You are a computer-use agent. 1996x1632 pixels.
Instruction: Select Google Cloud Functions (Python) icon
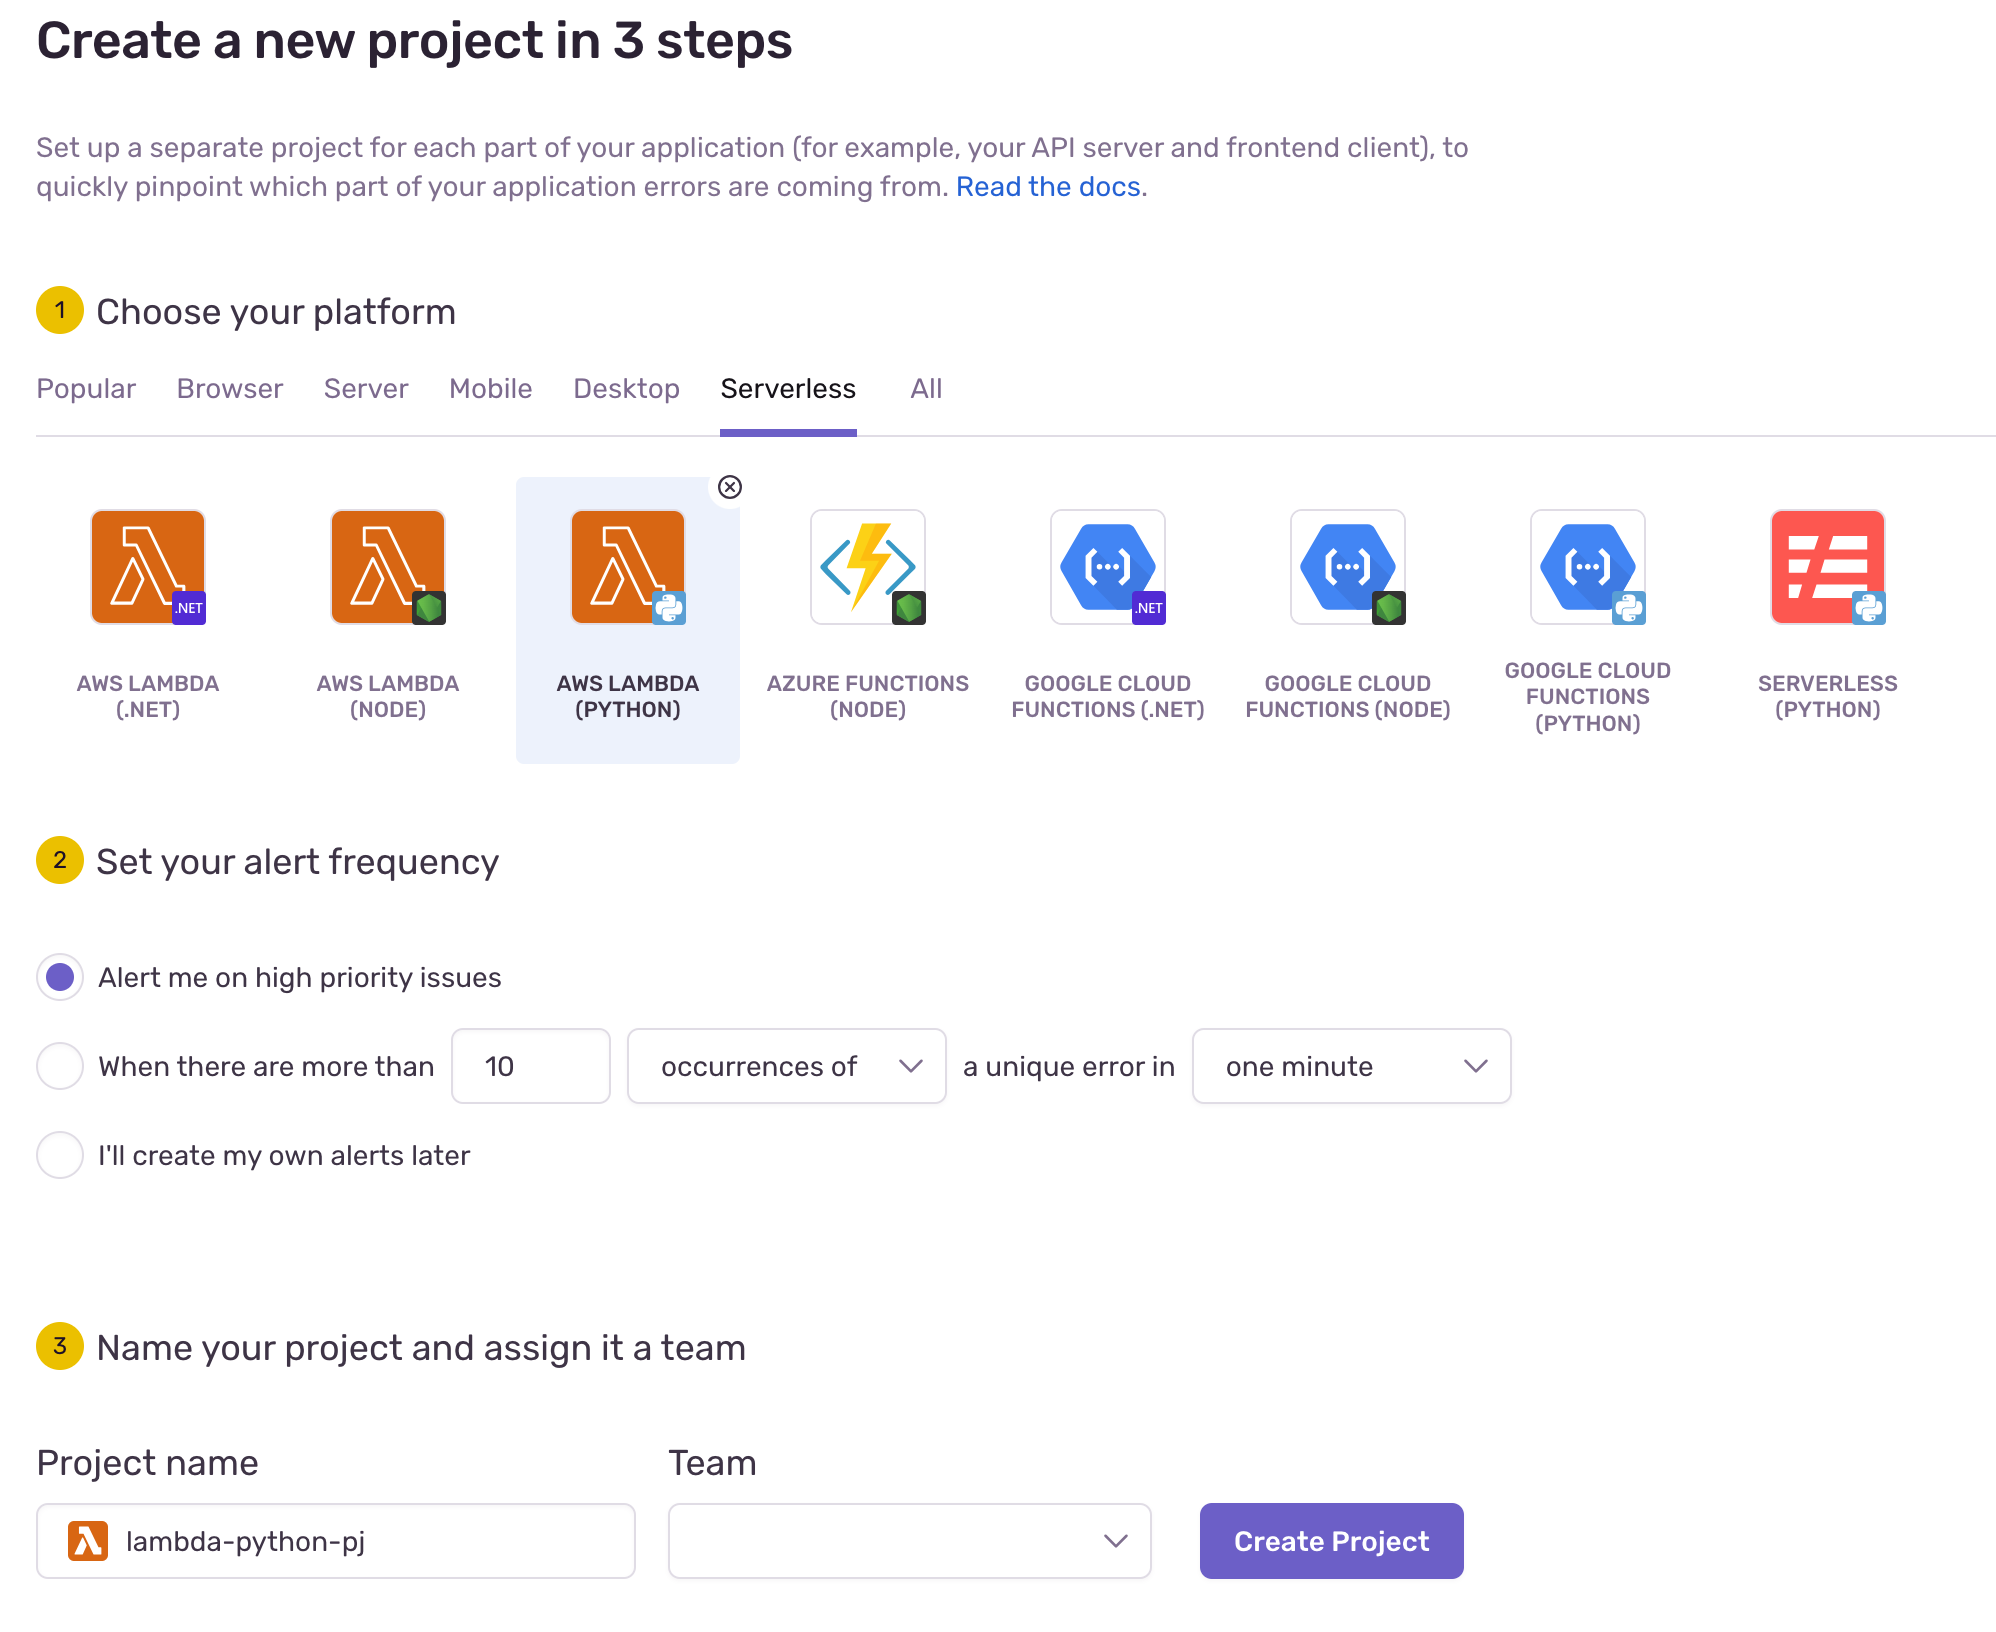(1588, 567)
